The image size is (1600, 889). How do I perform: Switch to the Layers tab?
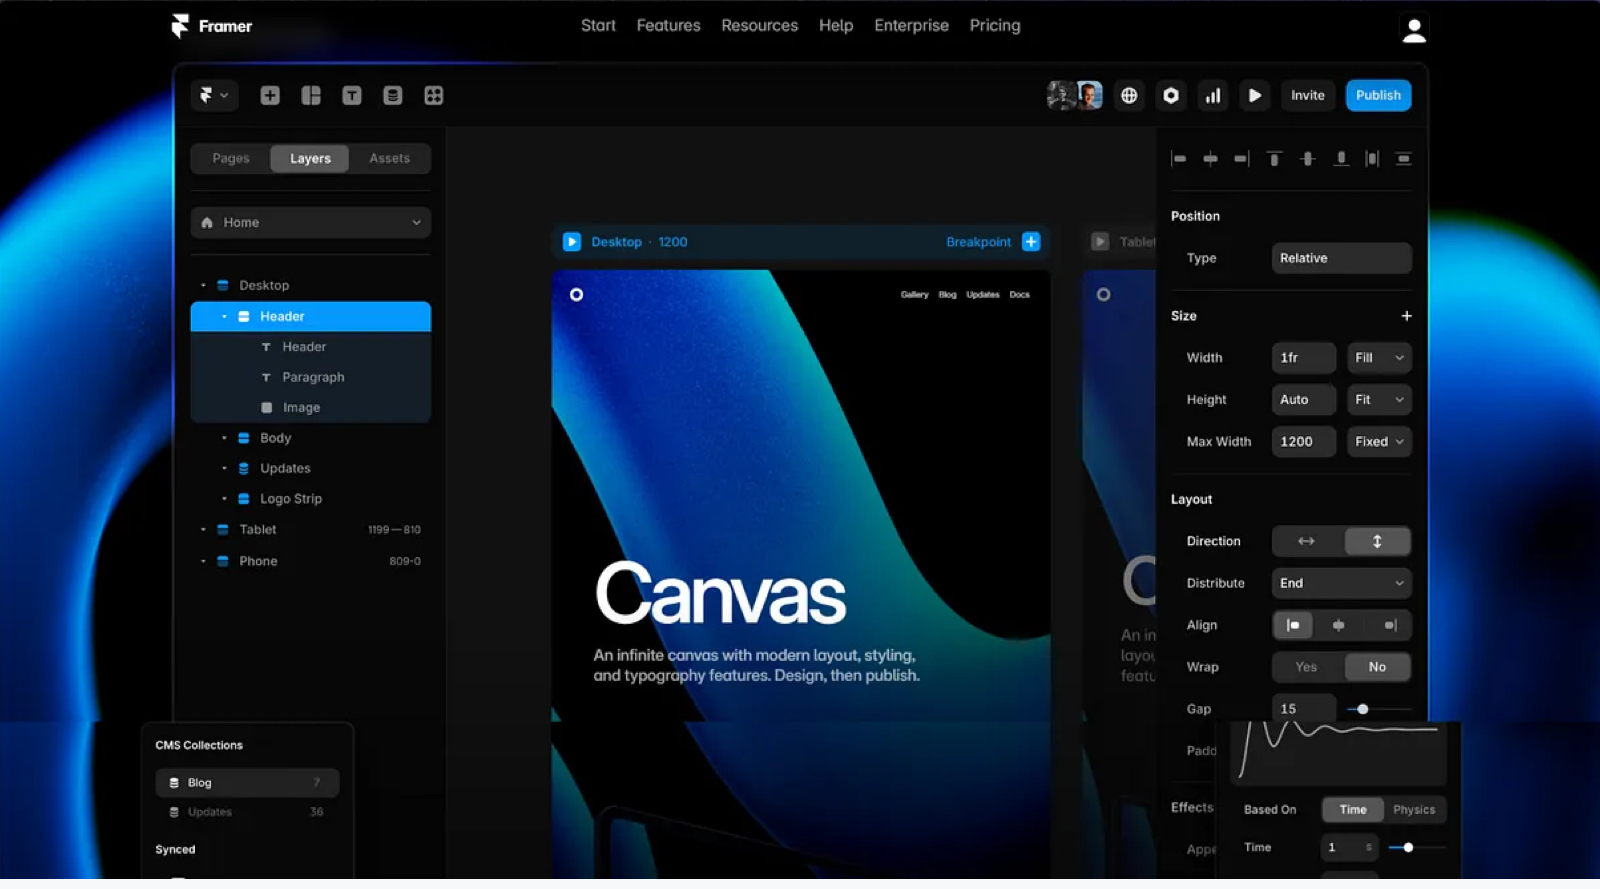pos(310,158)
